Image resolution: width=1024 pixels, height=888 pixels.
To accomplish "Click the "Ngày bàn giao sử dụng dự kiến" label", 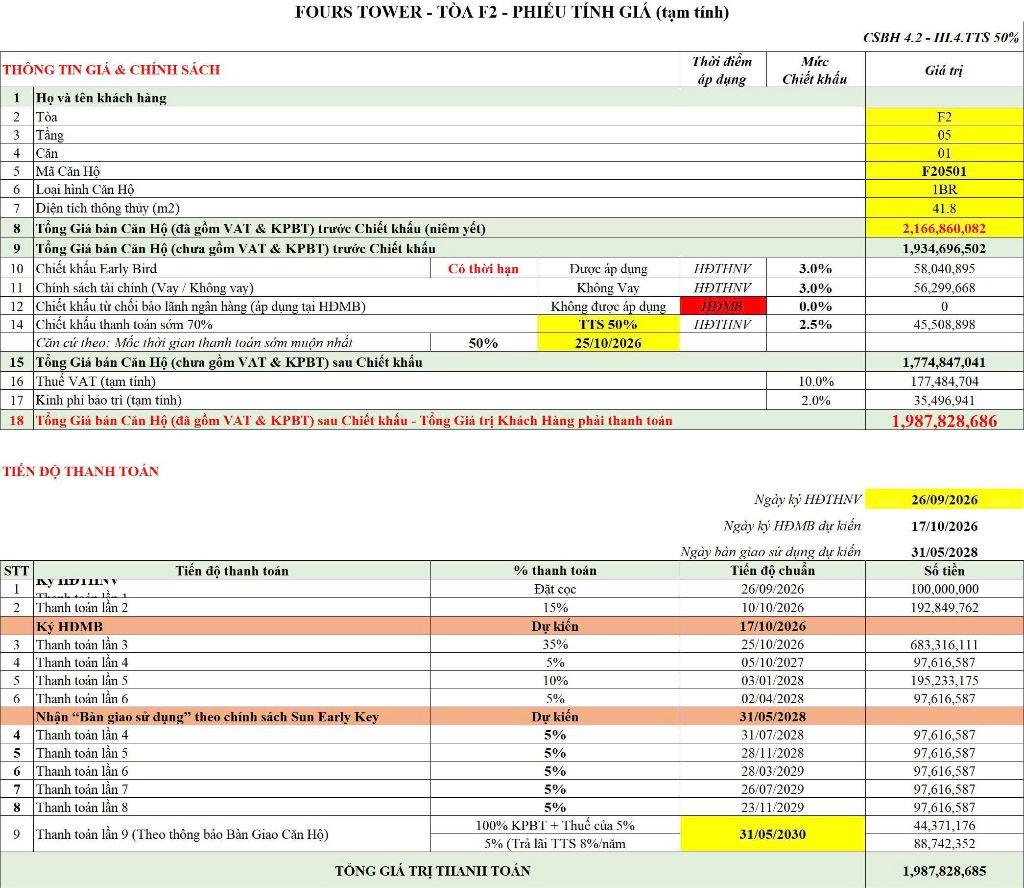I will click(x=771, y=552).
